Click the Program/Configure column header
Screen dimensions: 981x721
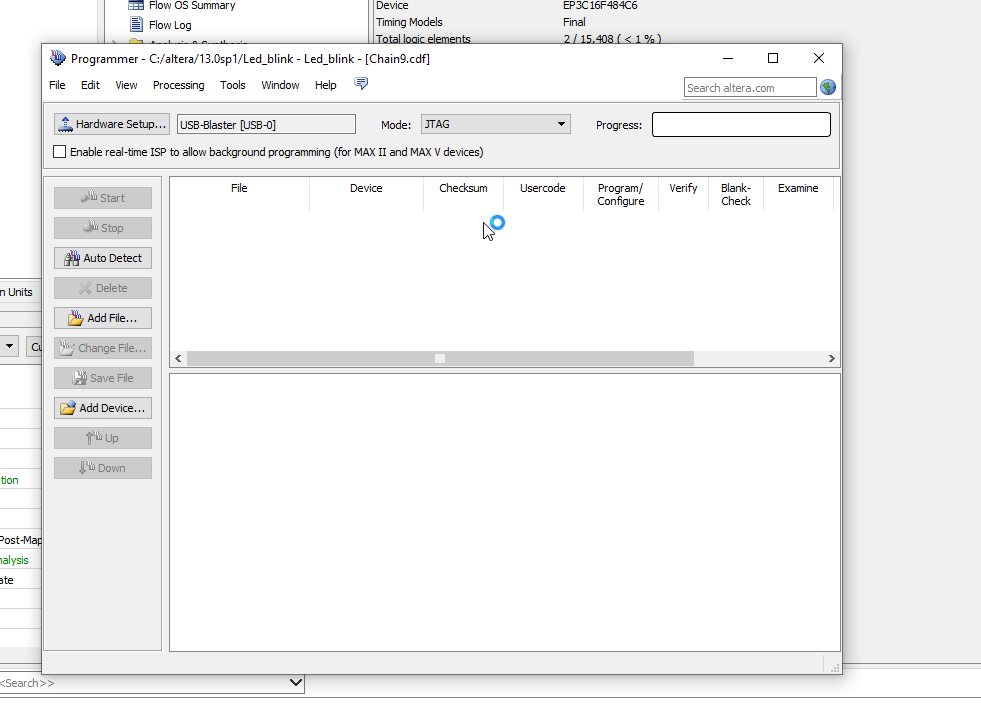(x=621, y=194)
